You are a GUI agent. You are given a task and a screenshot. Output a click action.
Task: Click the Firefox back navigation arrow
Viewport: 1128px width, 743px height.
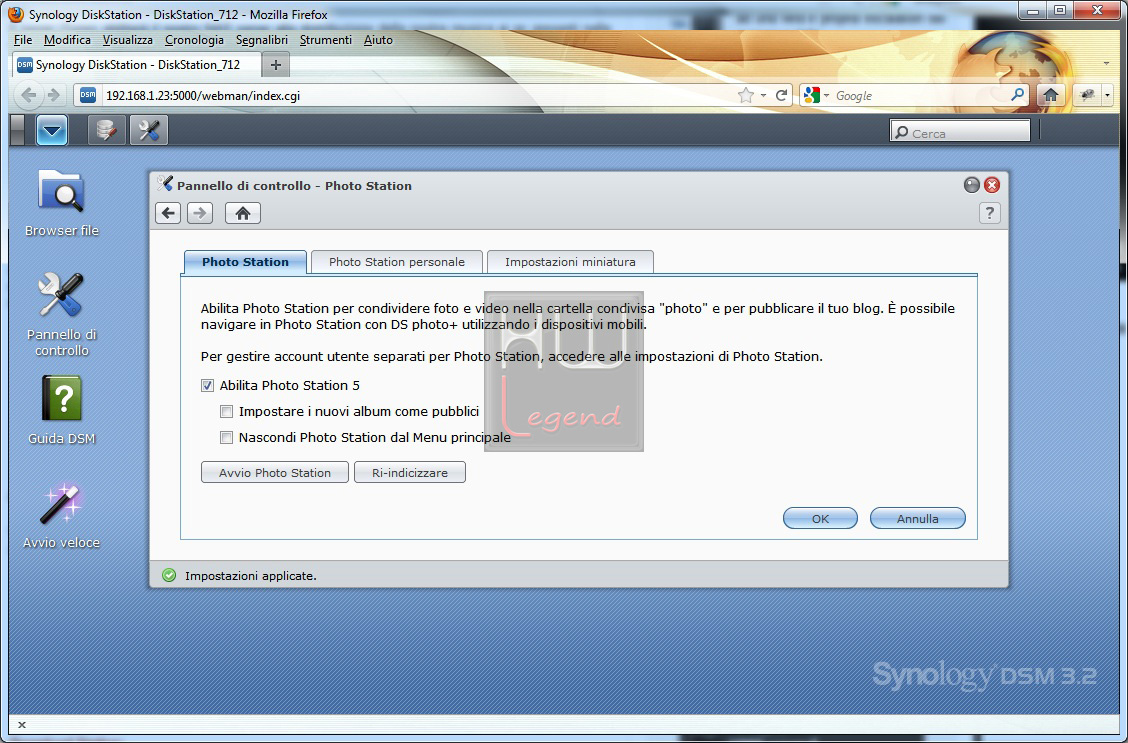point(29,95)
